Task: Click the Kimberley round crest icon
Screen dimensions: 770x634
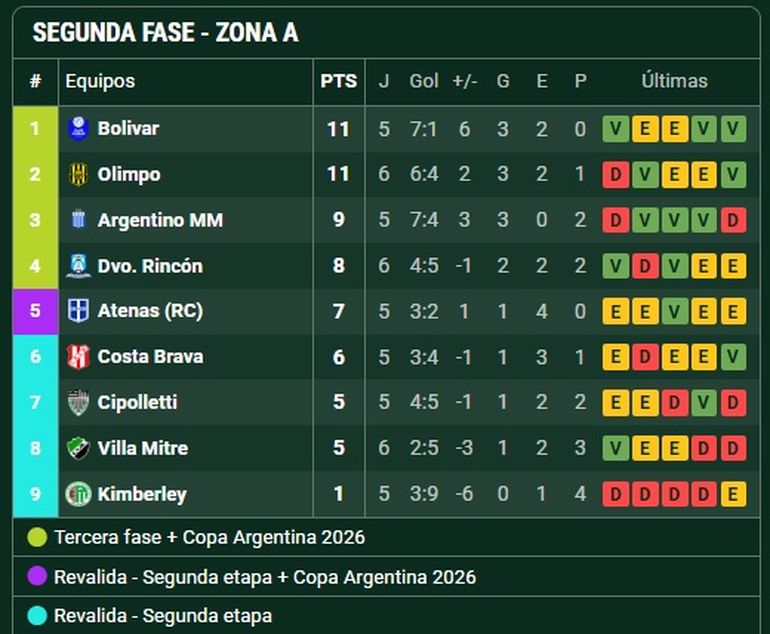Action: [x=78, y=494]
